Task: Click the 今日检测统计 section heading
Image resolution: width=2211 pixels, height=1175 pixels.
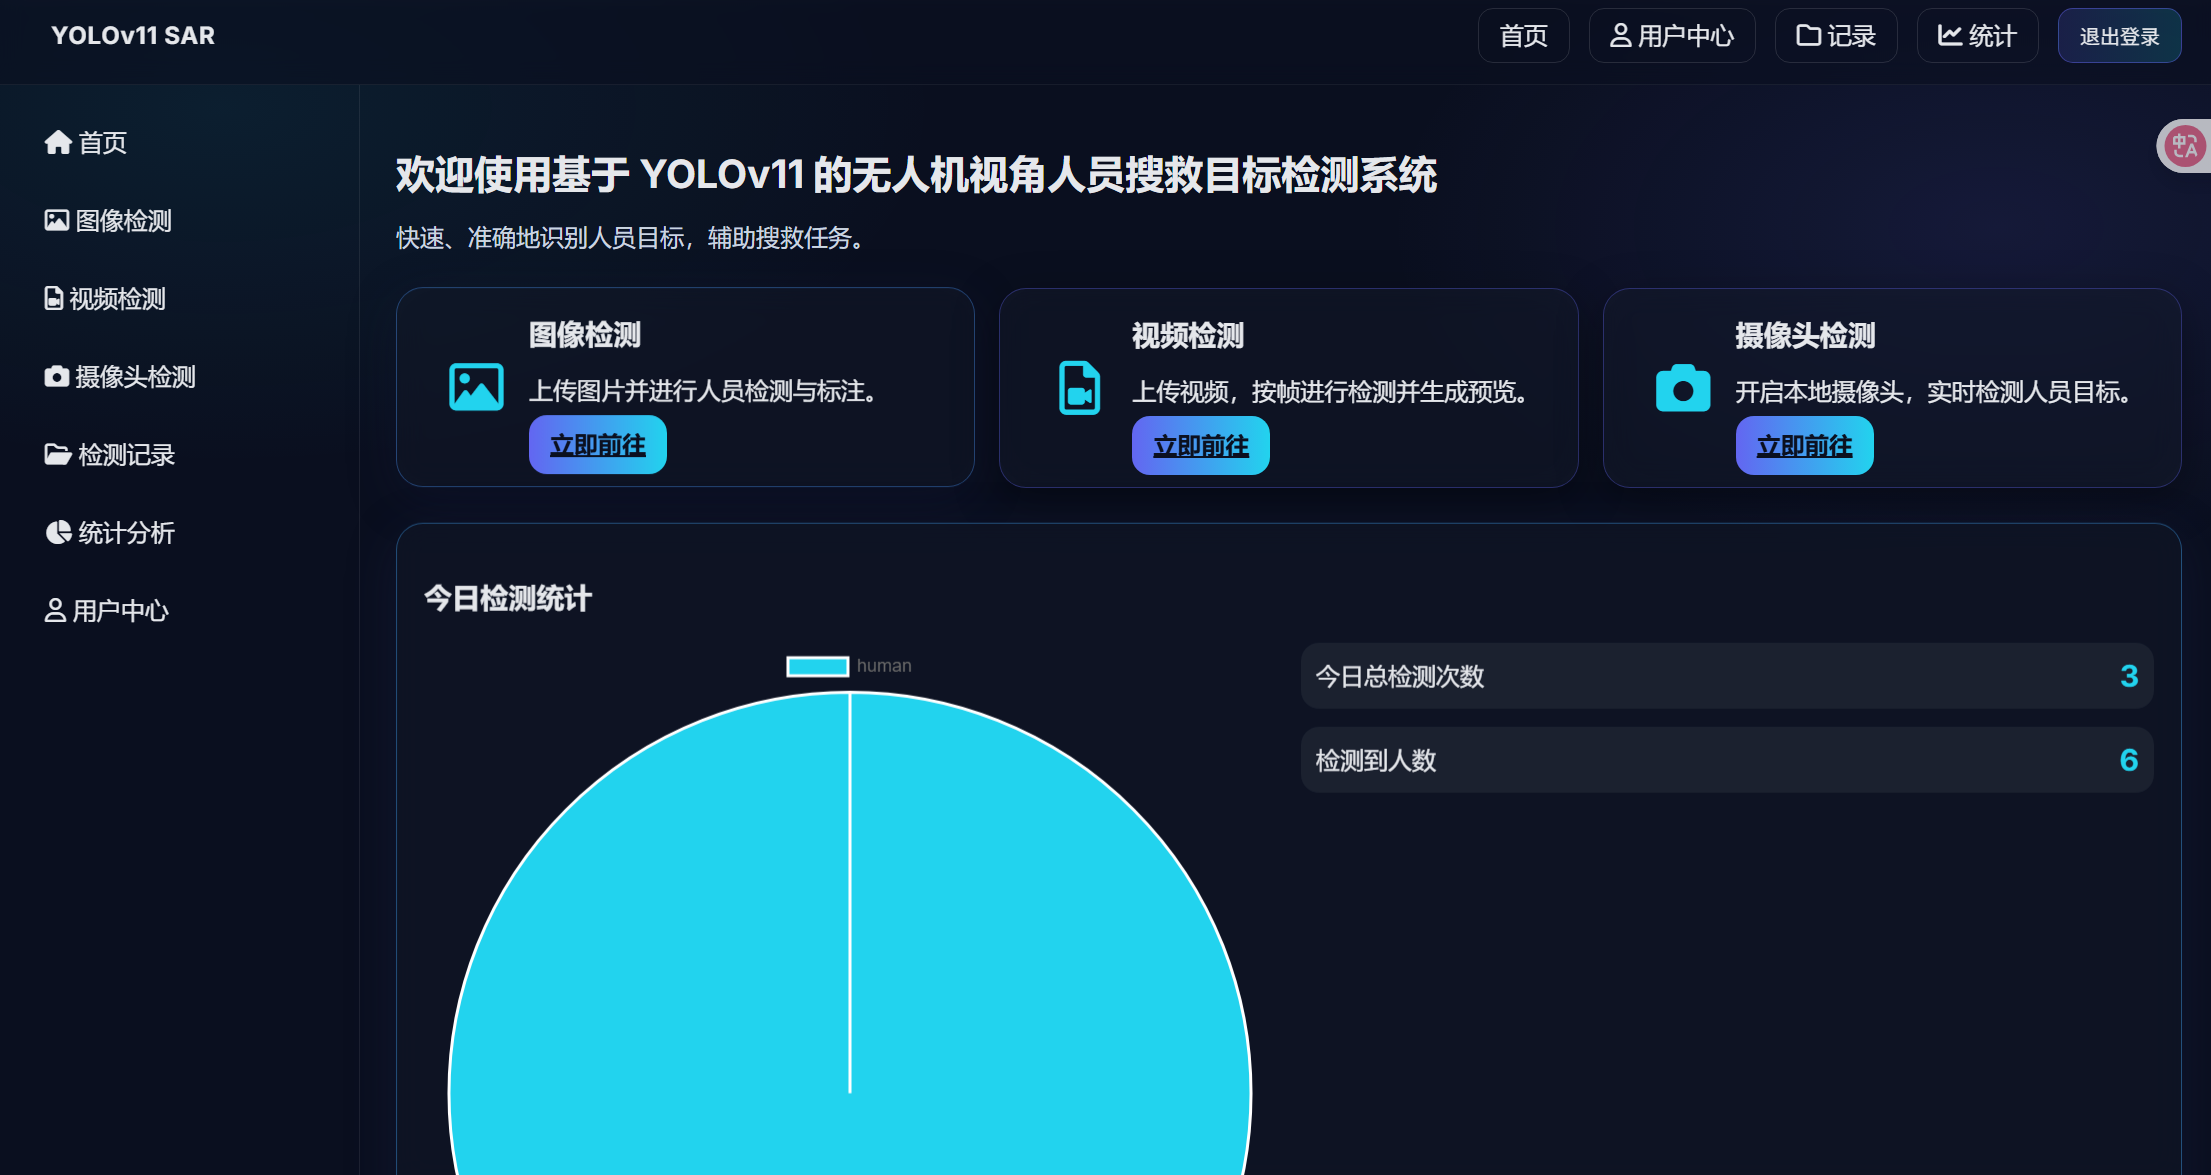Action: pos(508,599)
